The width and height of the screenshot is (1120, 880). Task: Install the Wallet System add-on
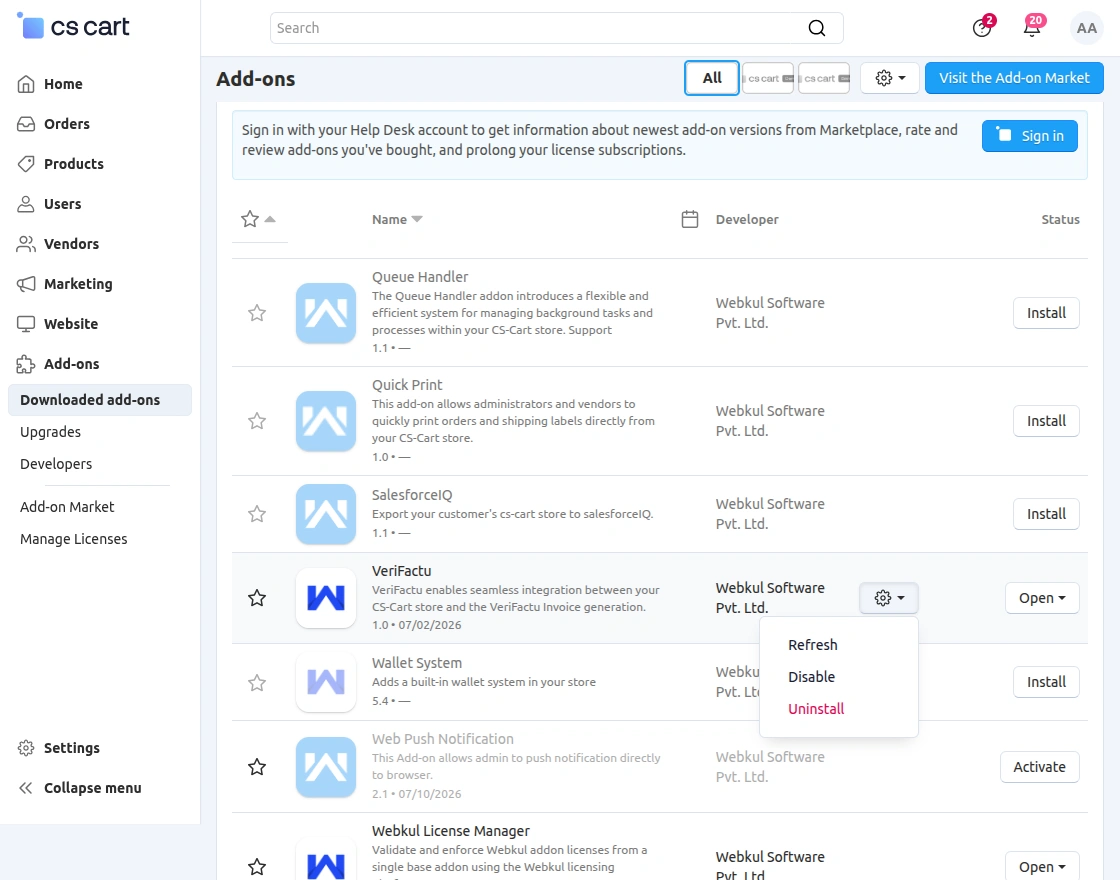click(1046, 682)
